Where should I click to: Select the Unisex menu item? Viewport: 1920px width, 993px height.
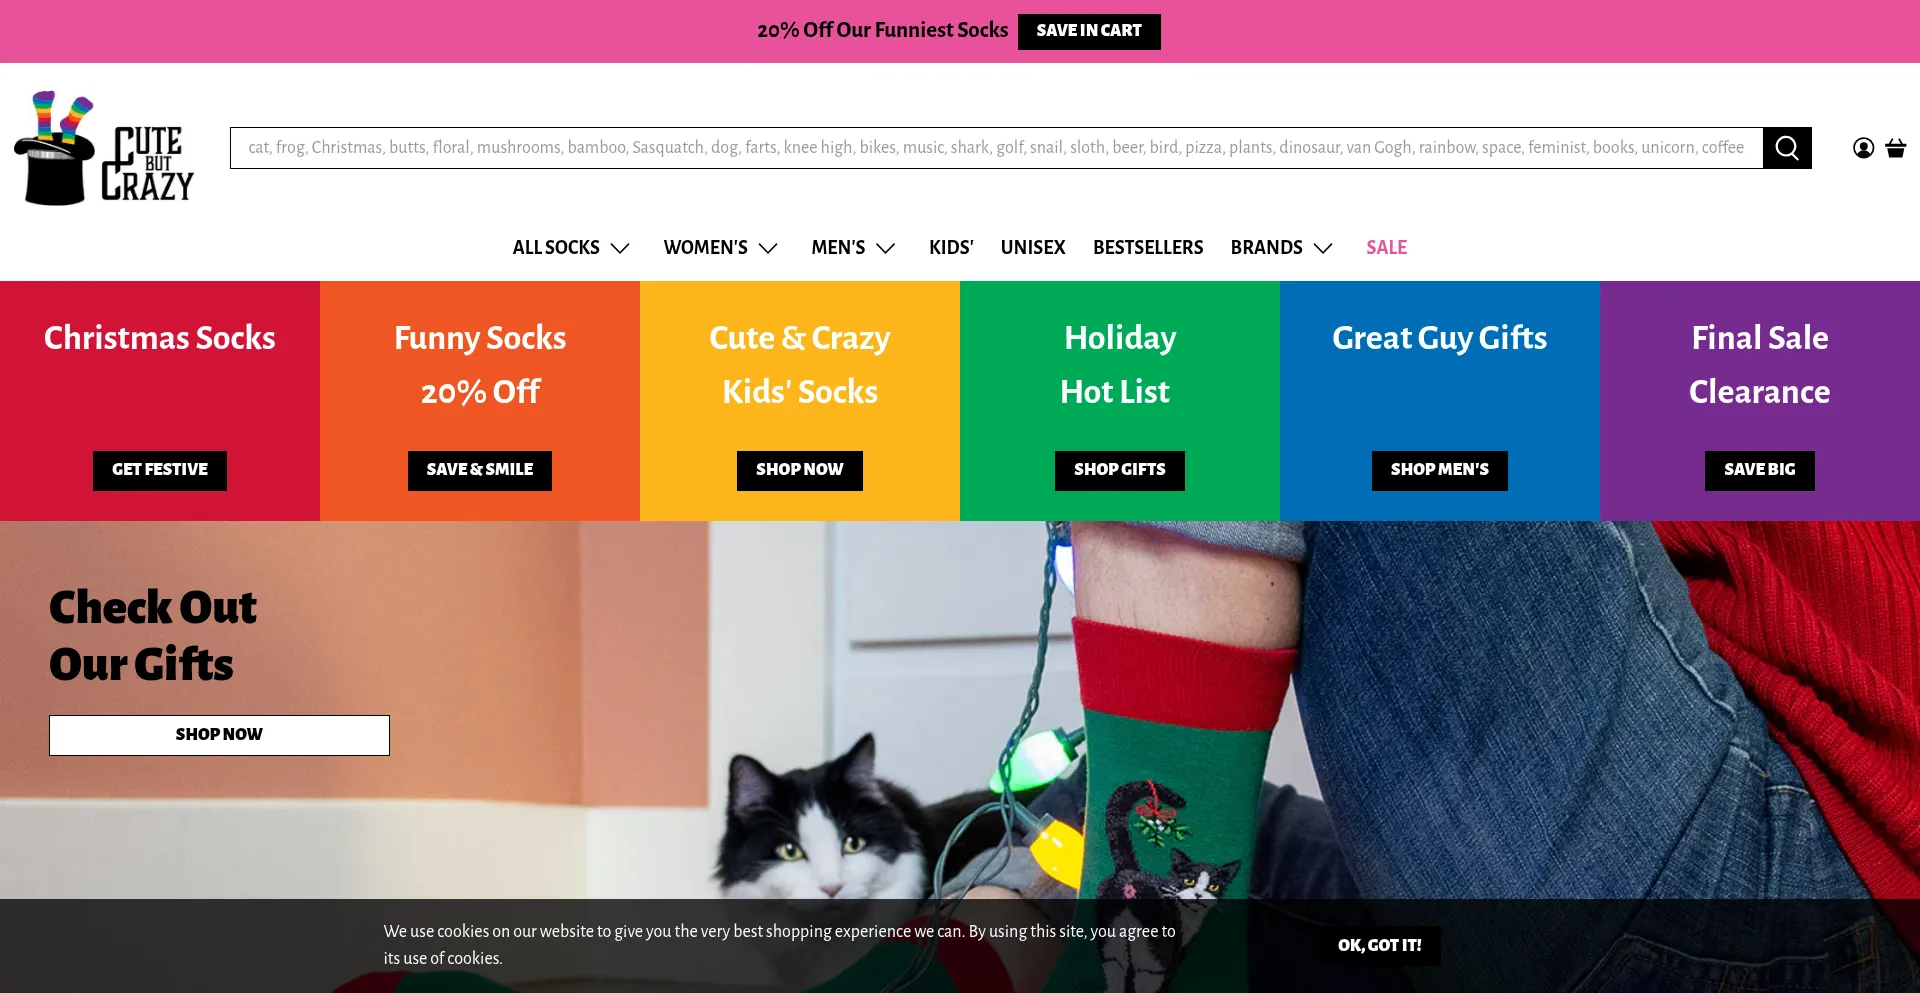[1033, 247]
